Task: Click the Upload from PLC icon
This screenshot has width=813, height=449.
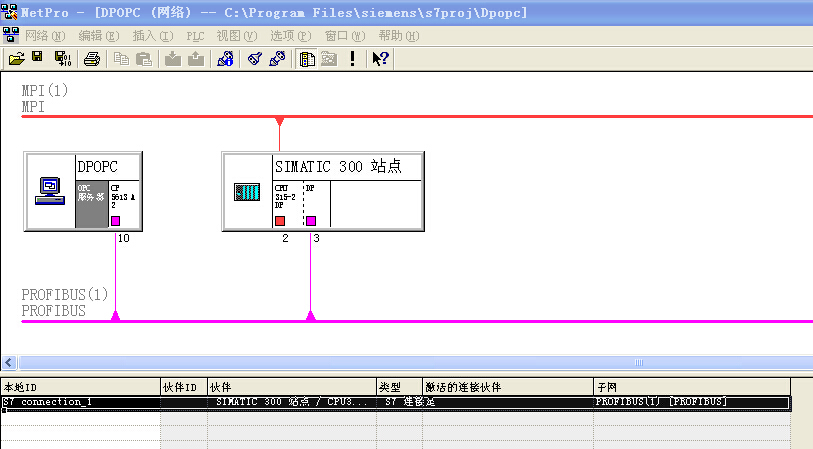Action: [195, 59]
